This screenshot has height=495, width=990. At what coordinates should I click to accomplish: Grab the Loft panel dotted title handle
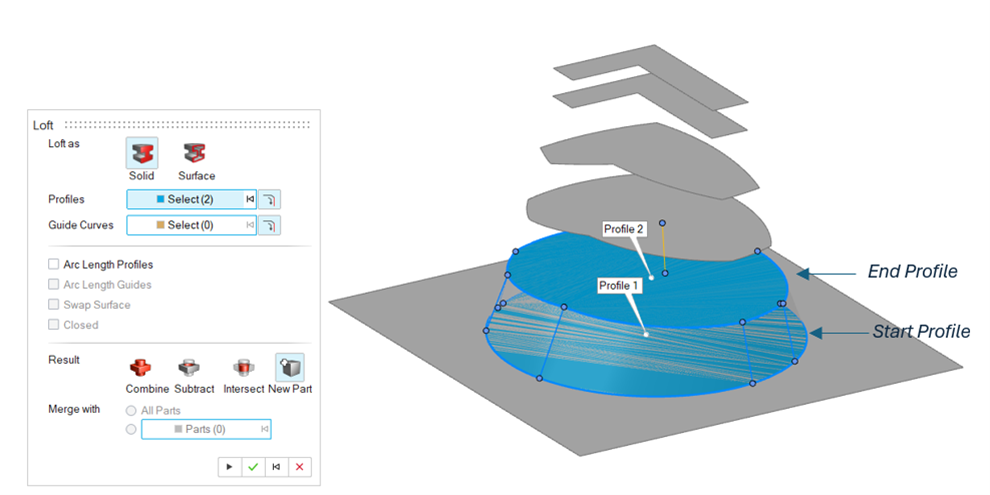coord(188,124)
